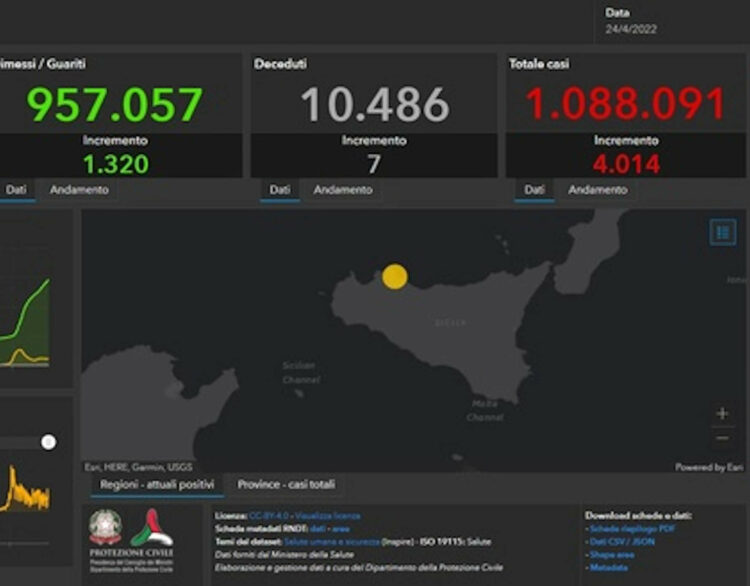The image size is (750, 586).
Task: Select Dati tab under Deceduti
Action: point(280,189)
